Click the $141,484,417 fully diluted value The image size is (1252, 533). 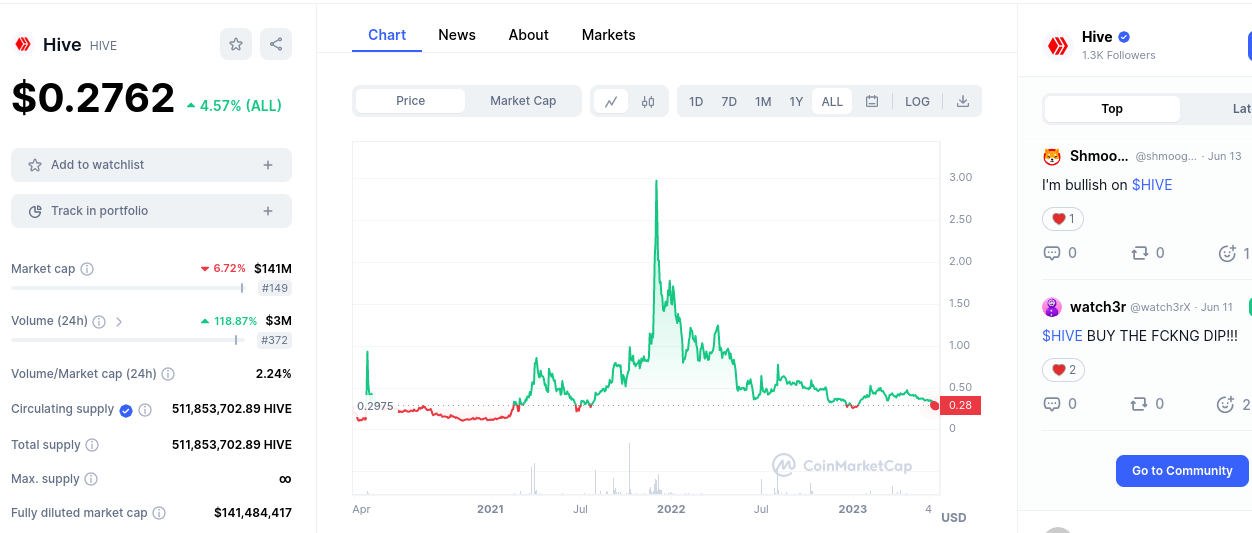point(253,513)
